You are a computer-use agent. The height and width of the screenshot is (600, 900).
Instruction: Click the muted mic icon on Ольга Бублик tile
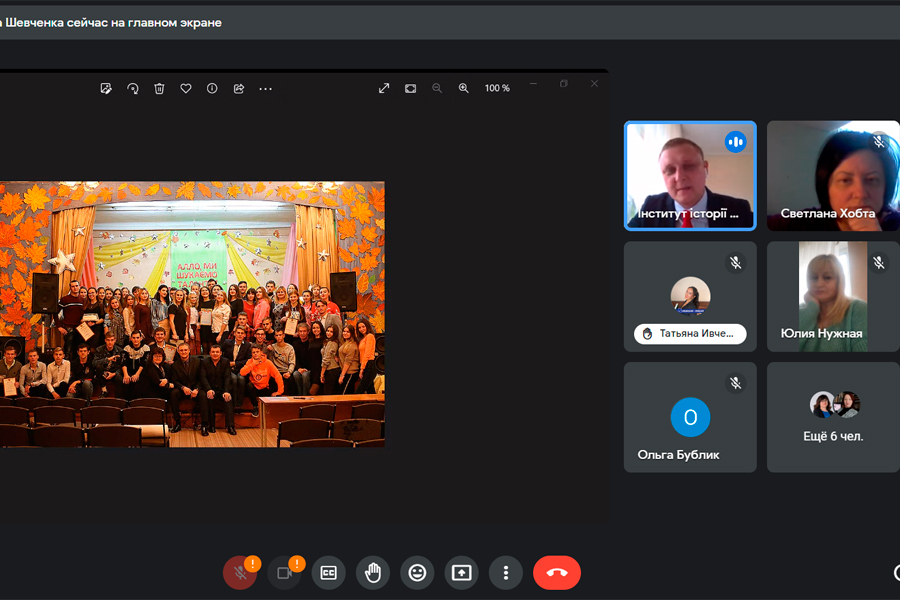[x=735, y=384]
